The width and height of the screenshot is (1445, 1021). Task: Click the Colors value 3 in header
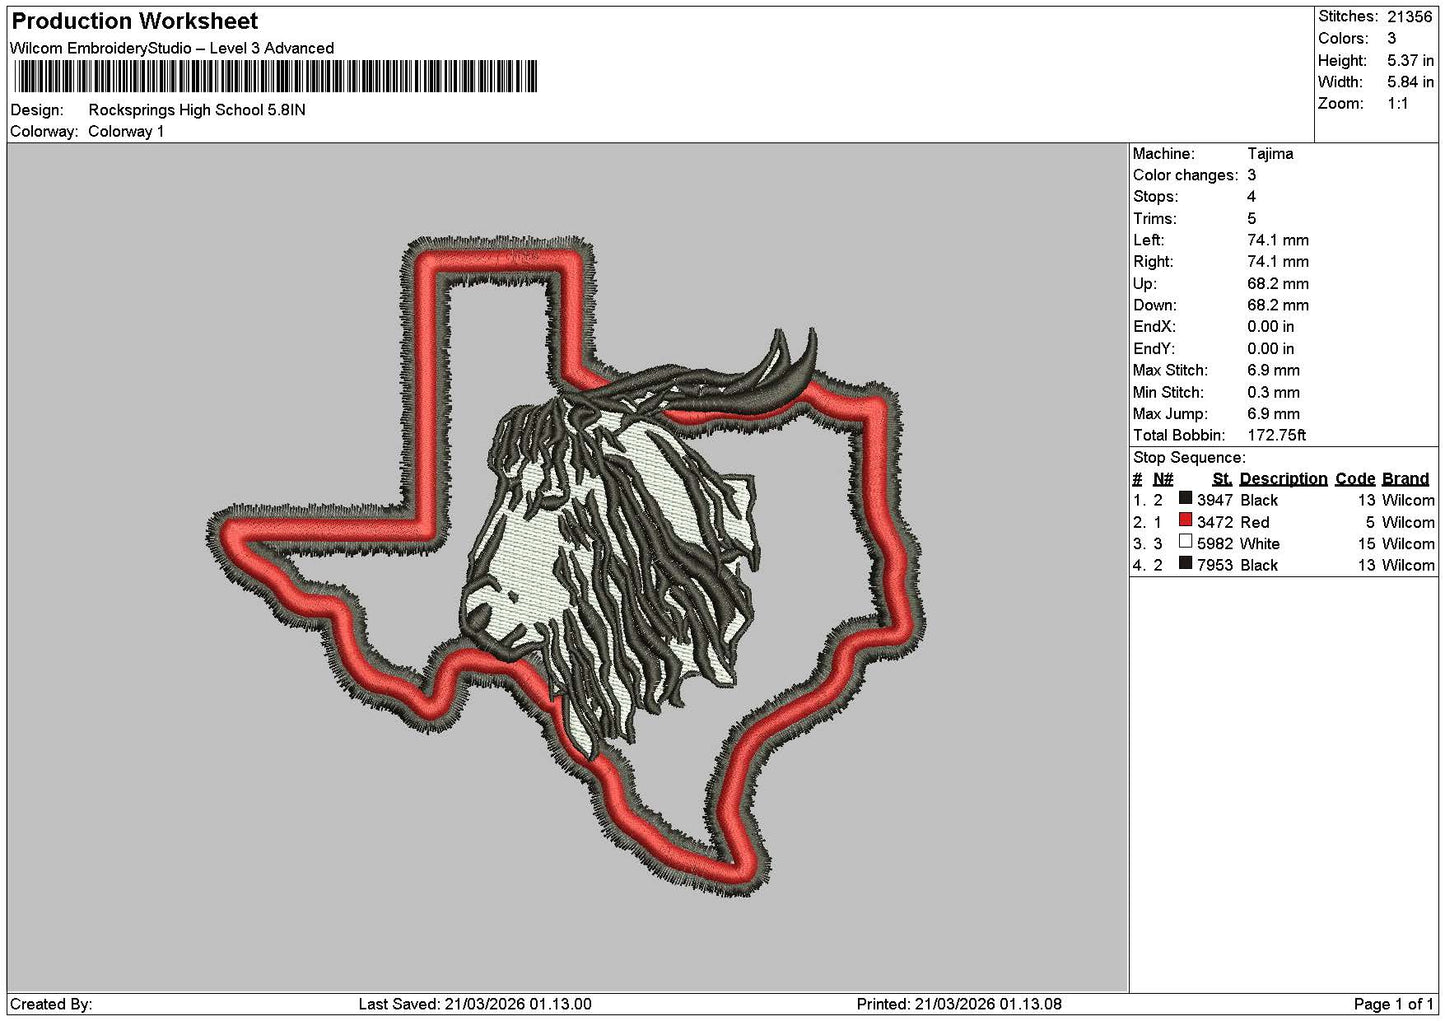pyautogui.click(x=1391, y=39)
